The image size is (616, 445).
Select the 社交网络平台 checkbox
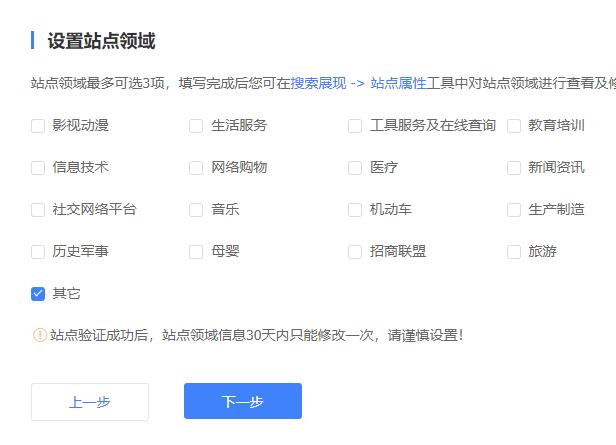point(38,210)
